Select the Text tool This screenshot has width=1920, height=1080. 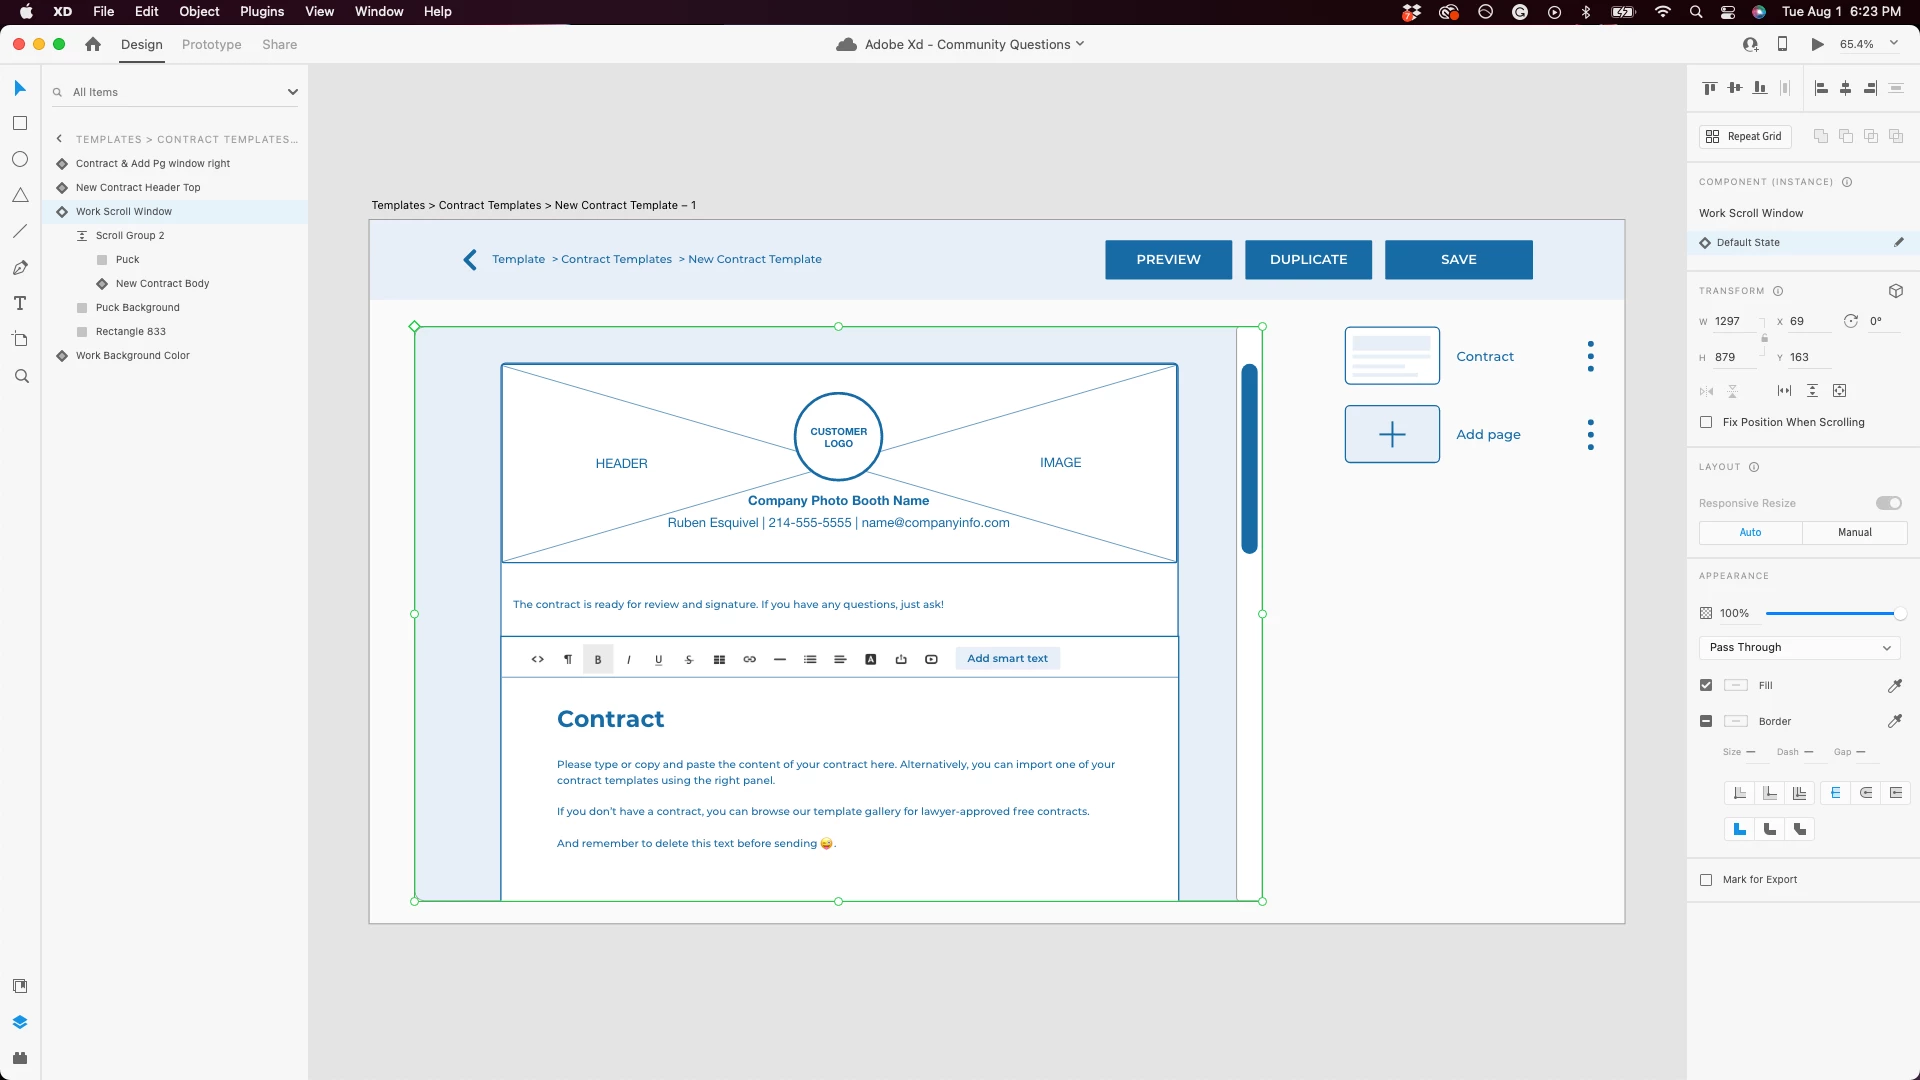pyautogui.click(x=20, y=303)
